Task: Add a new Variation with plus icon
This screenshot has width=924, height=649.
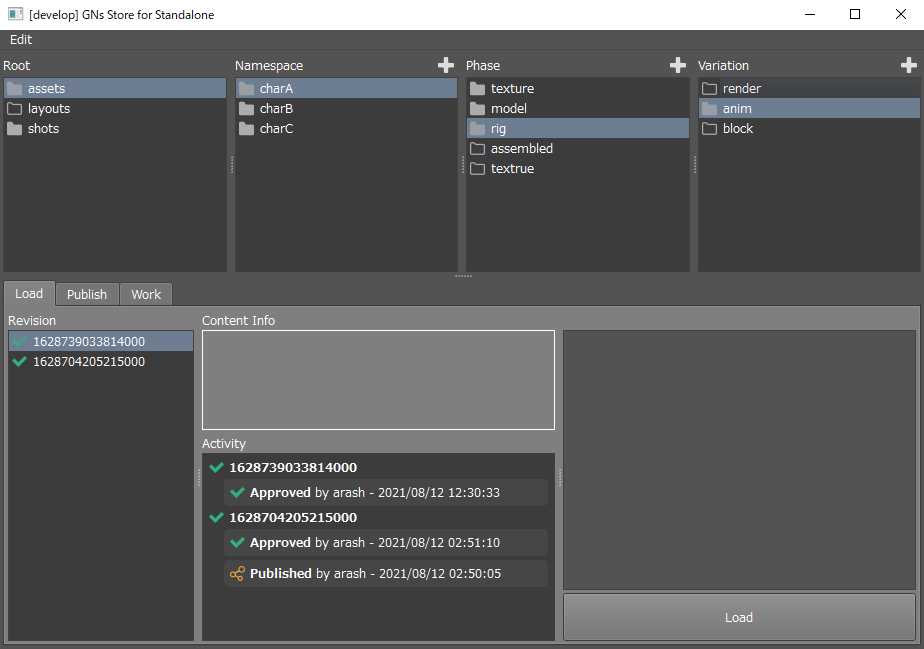Action: (x=909, y=65)
